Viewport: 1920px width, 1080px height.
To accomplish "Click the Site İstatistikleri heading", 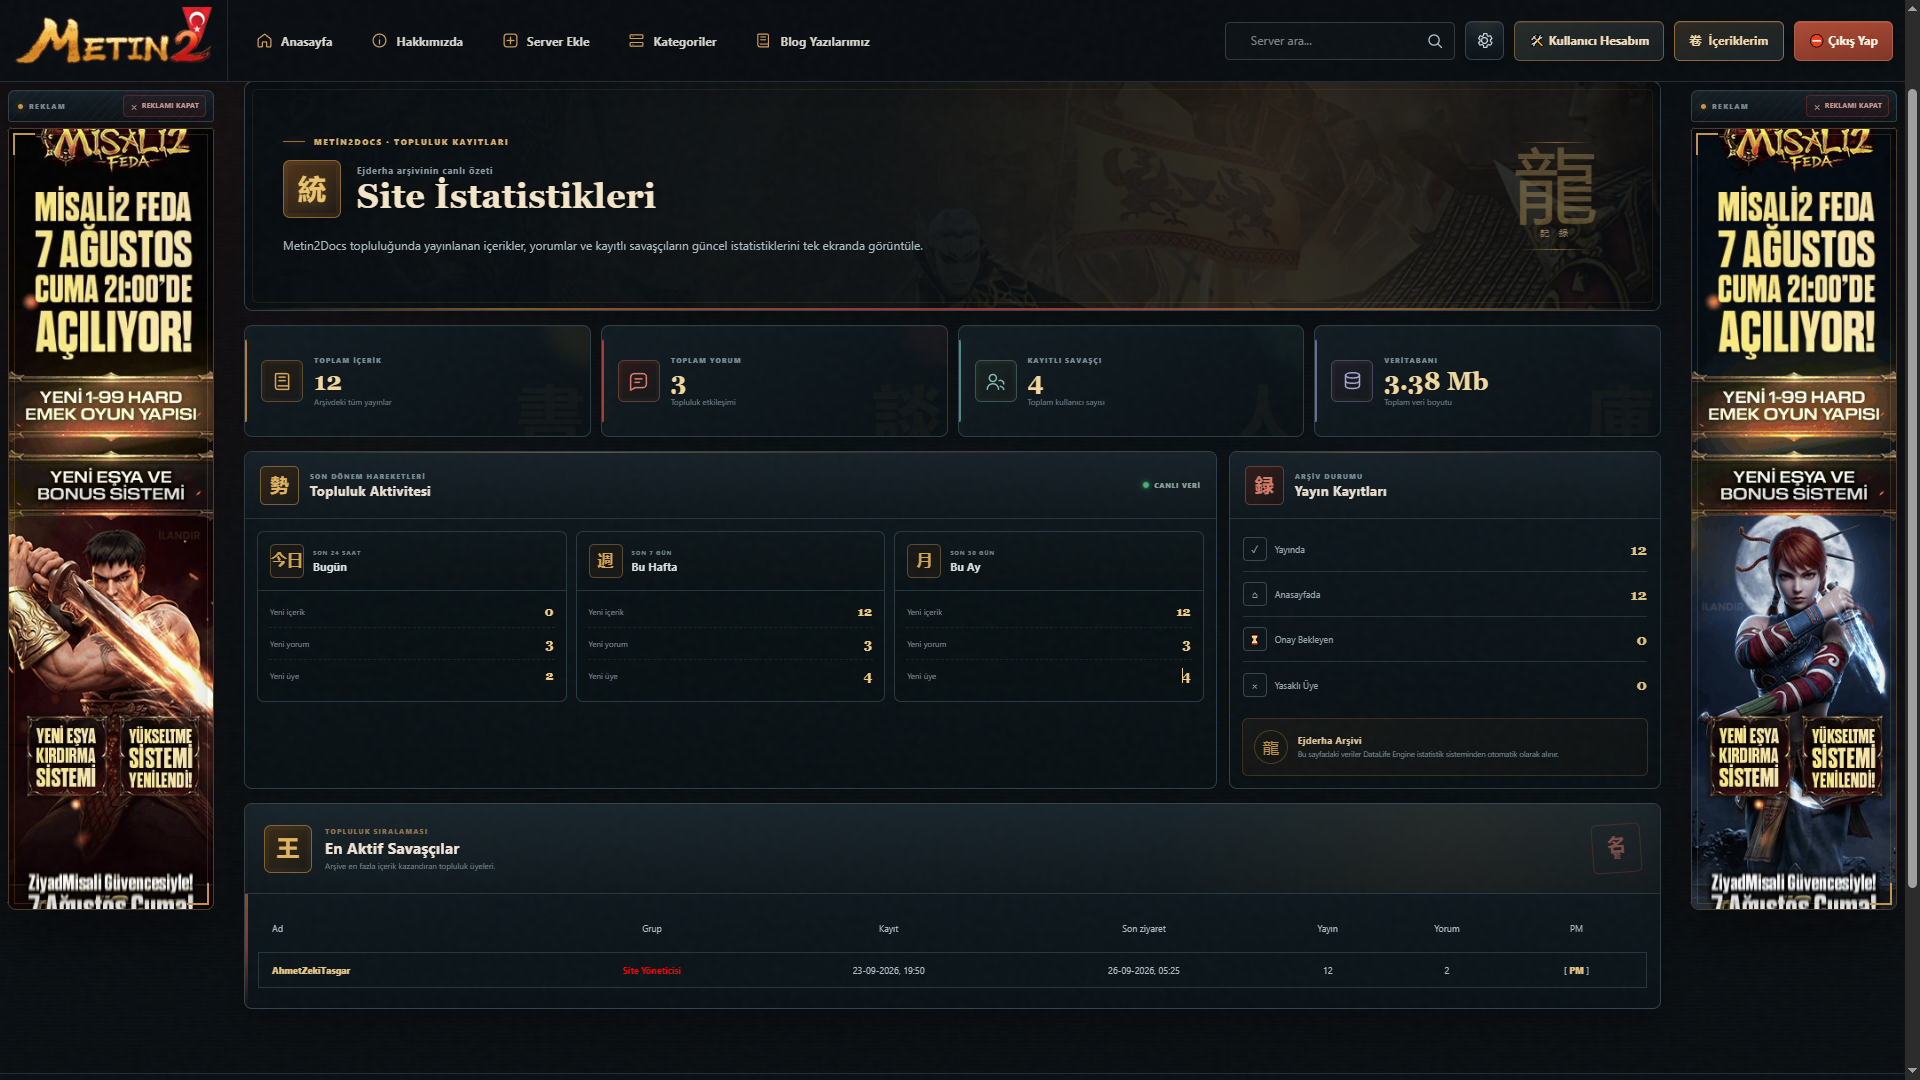I will (x=506, y=196).
